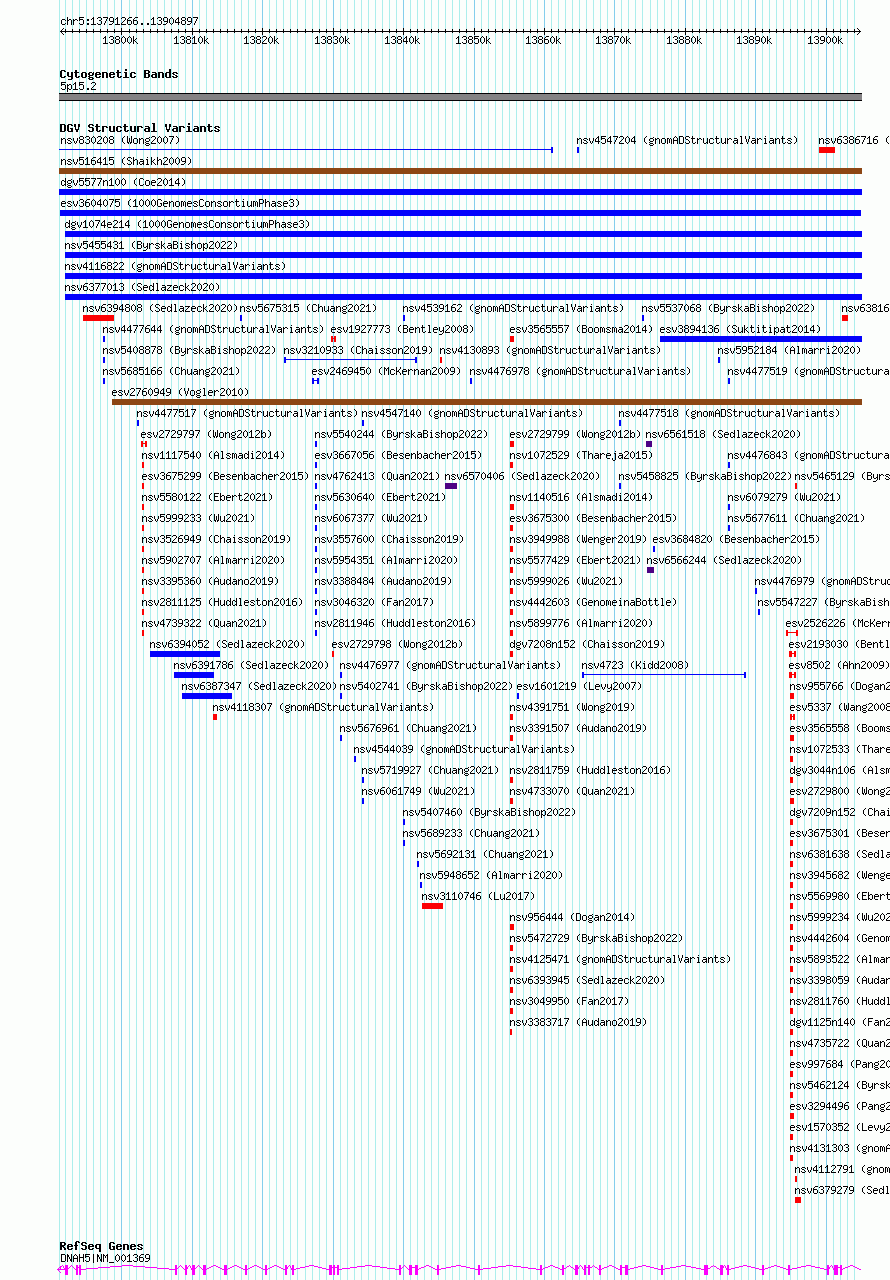890x1280 pixels.
Task: Open nsv5458825 (ByrskaBishop2022) variant
Action: click(x=705, y=476)
